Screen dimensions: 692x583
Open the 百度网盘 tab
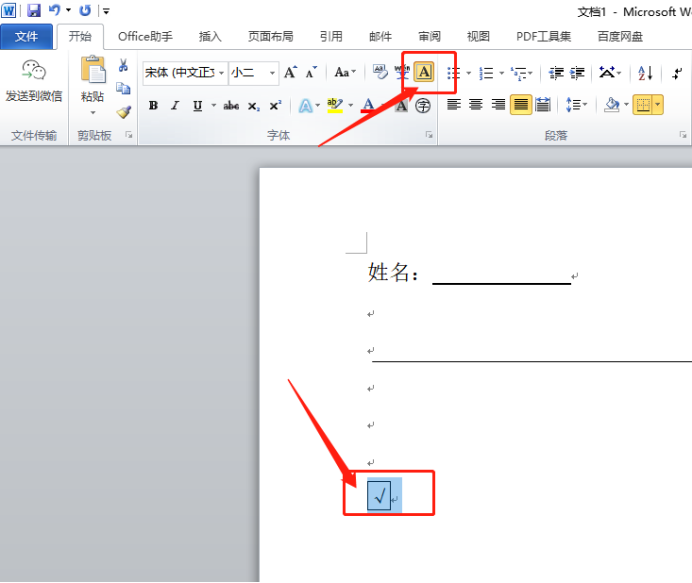pyautogui.click(x=620, y=37)
